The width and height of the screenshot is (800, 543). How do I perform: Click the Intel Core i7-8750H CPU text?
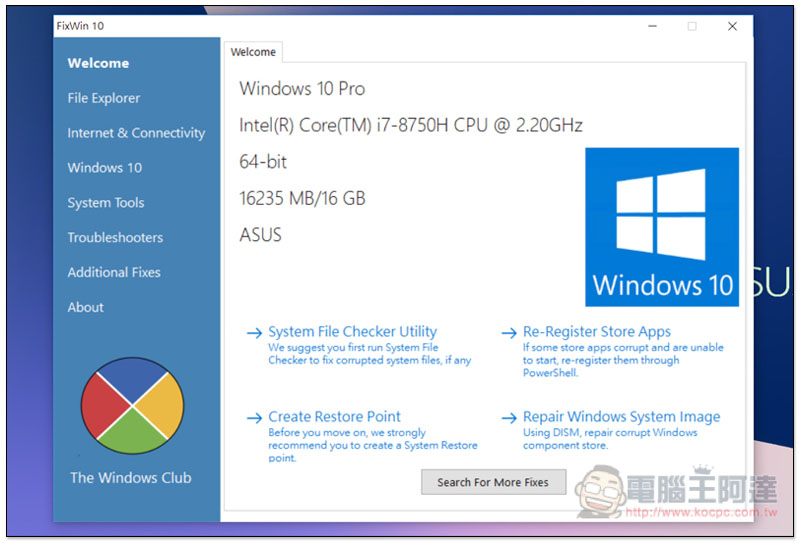(411, 126)
